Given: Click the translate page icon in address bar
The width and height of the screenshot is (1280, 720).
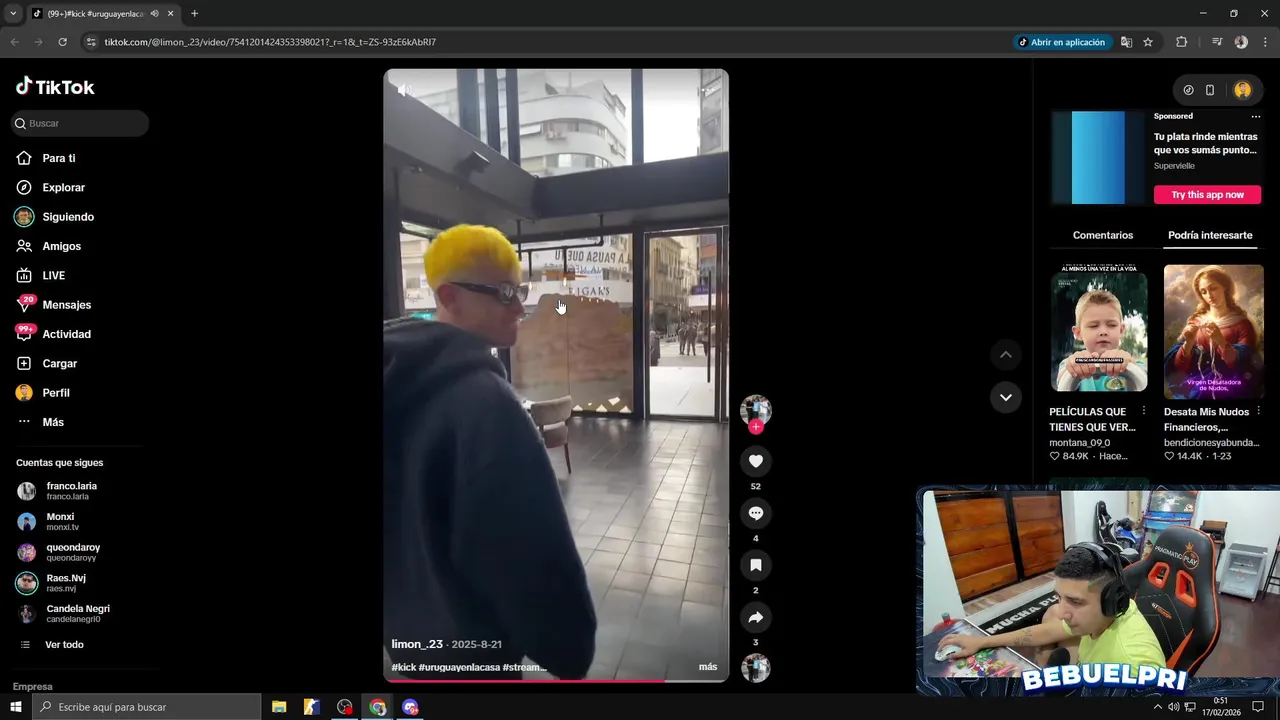Looking at the screenshot, I should tap(1126, 42).
